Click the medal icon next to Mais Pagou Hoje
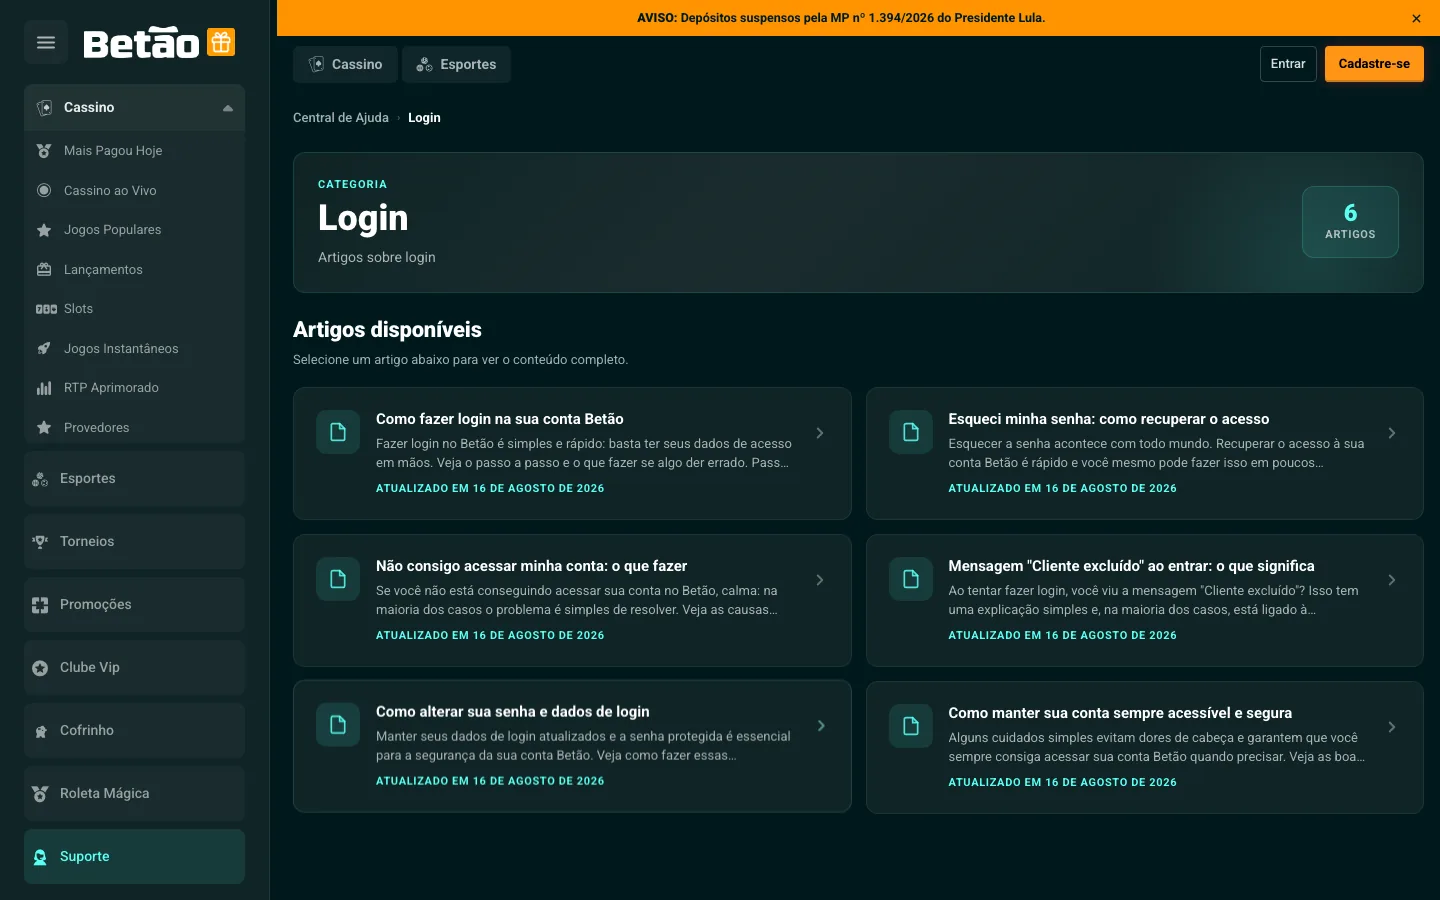1440x900 pixels. point(44,151)
